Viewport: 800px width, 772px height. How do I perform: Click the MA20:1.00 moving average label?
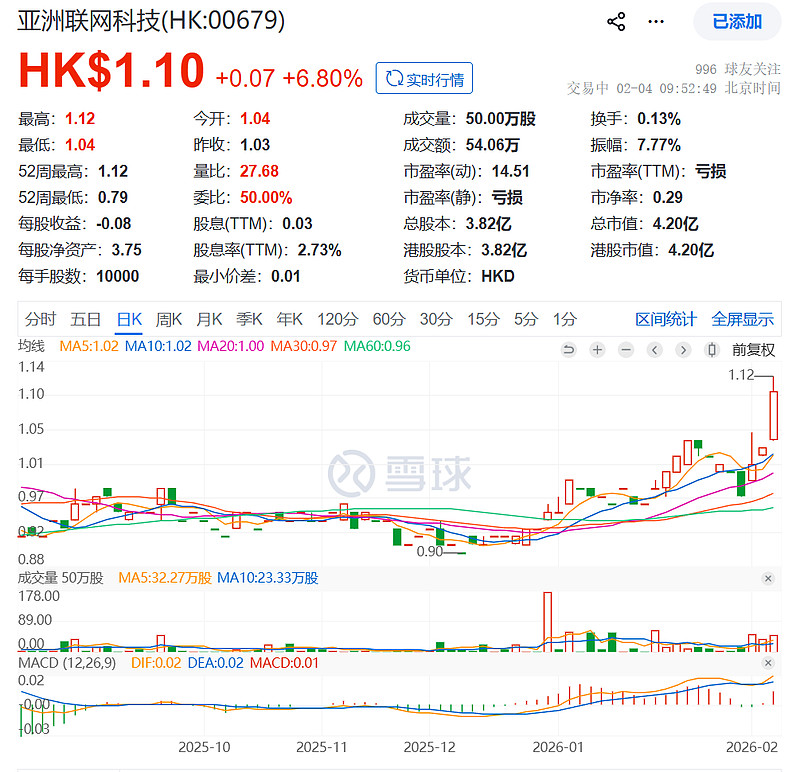click(x=231, y=346)
